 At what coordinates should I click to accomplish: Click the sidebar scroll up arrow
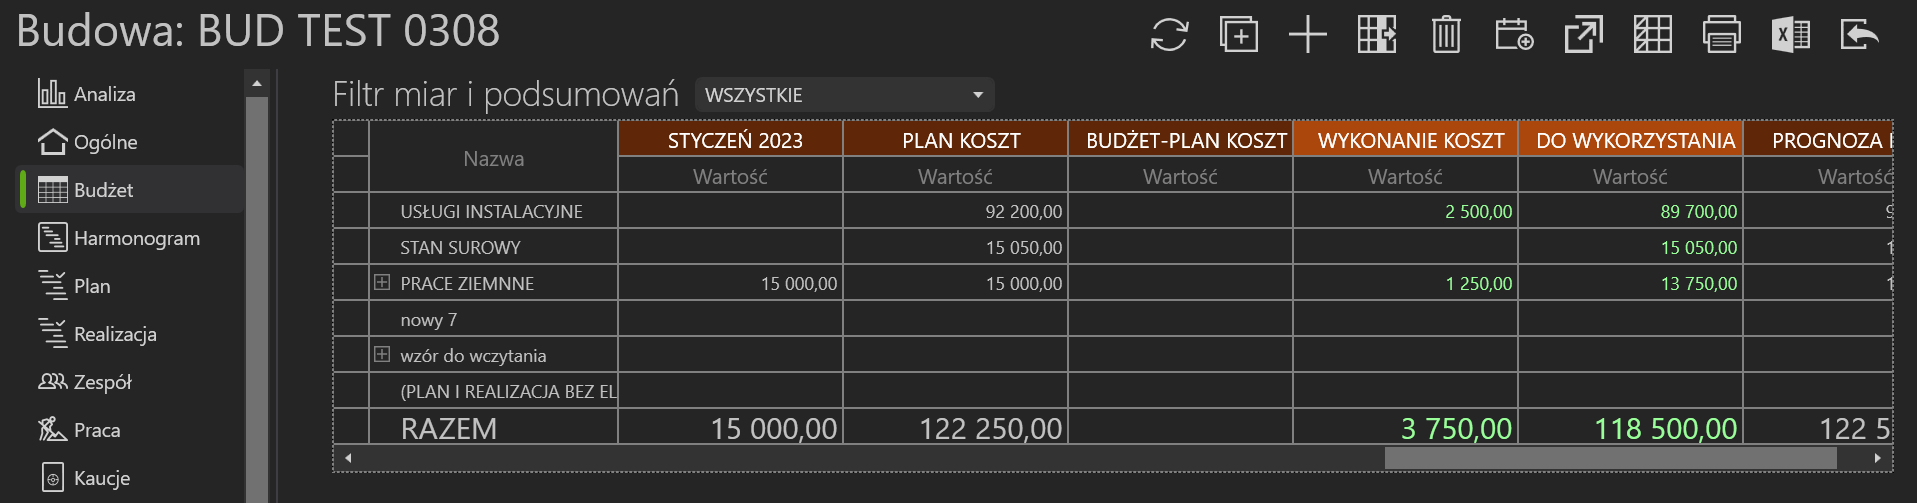coord(257,83)
